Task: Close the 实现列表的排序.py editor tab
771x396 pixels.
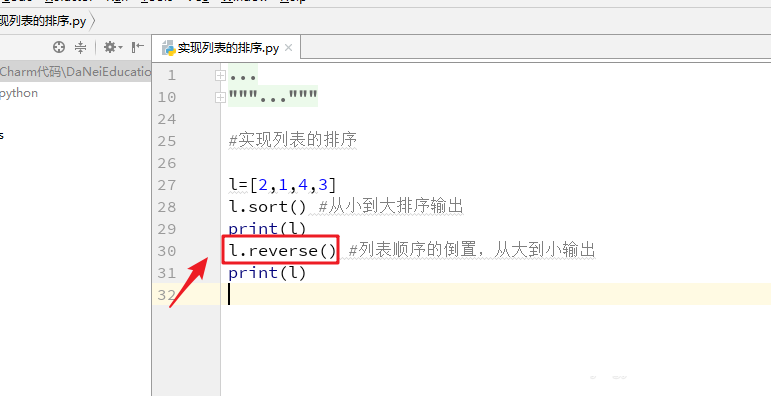Action: tap(289, 48)
